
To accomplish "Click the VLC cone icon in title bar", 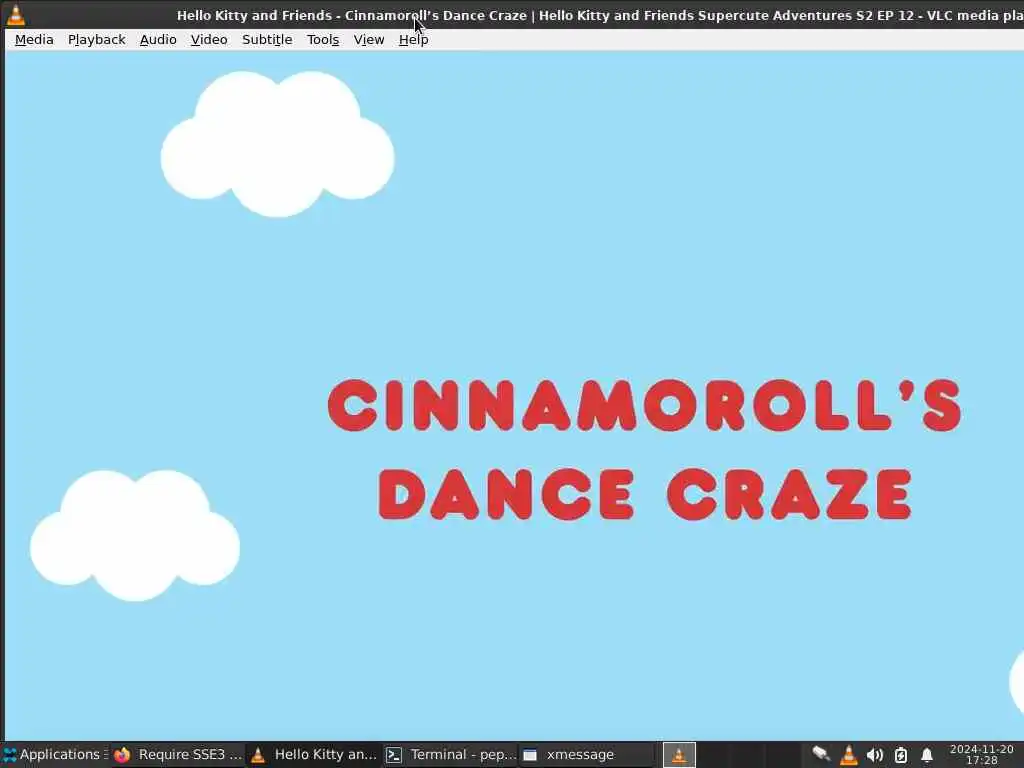I will click(16, 14).
